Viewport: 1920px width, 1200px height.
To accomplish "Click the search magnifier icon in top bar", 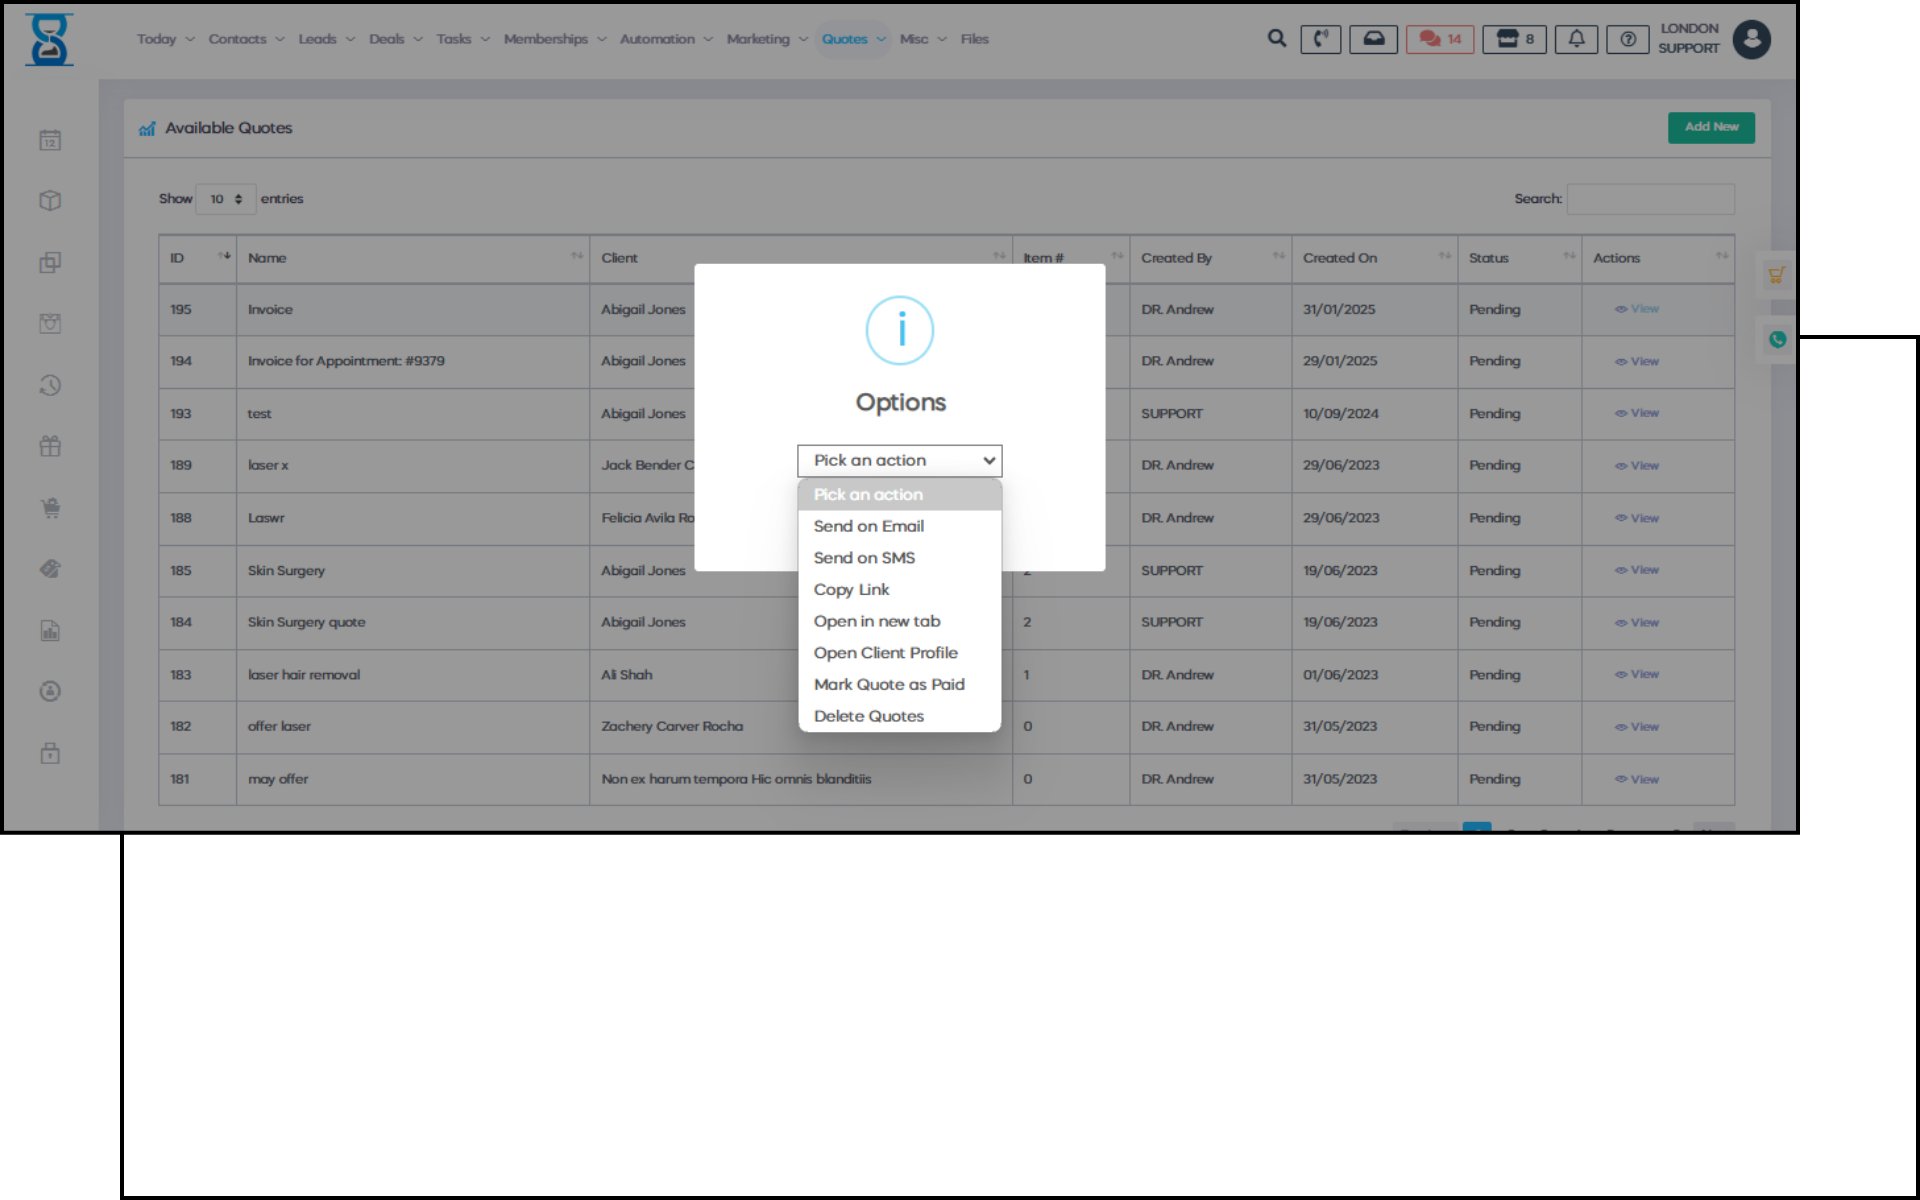I will pos(1276,39).
